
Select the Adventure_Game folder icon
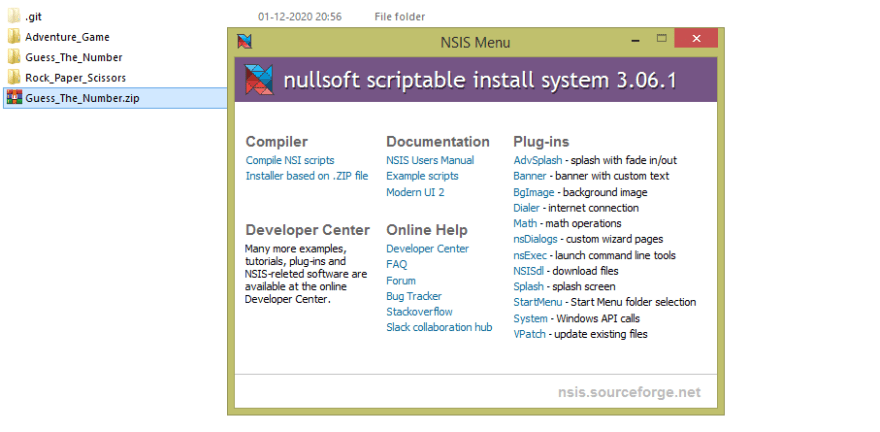tap(14, 37)
